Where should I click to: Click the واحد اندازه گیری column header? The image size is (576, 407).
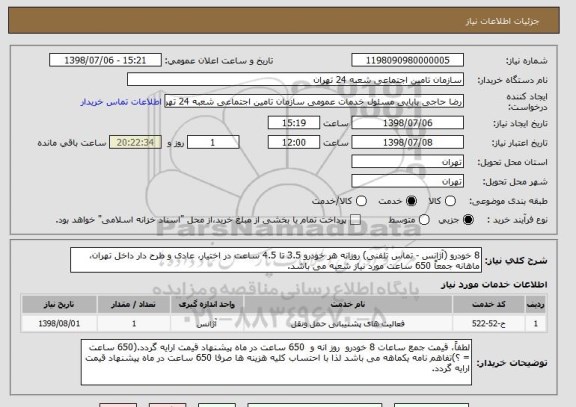tap(207, 304)
